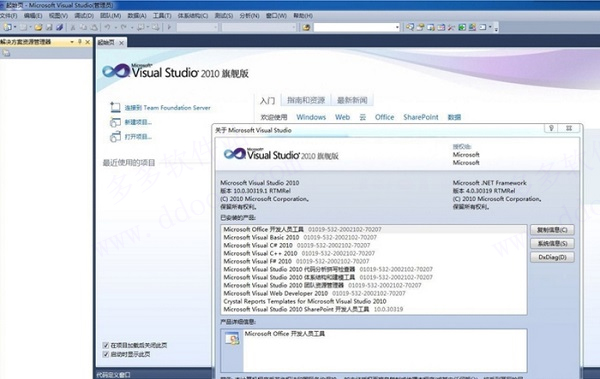Click the Office link on Start Page
600x379 pixels.
(385, 117)
